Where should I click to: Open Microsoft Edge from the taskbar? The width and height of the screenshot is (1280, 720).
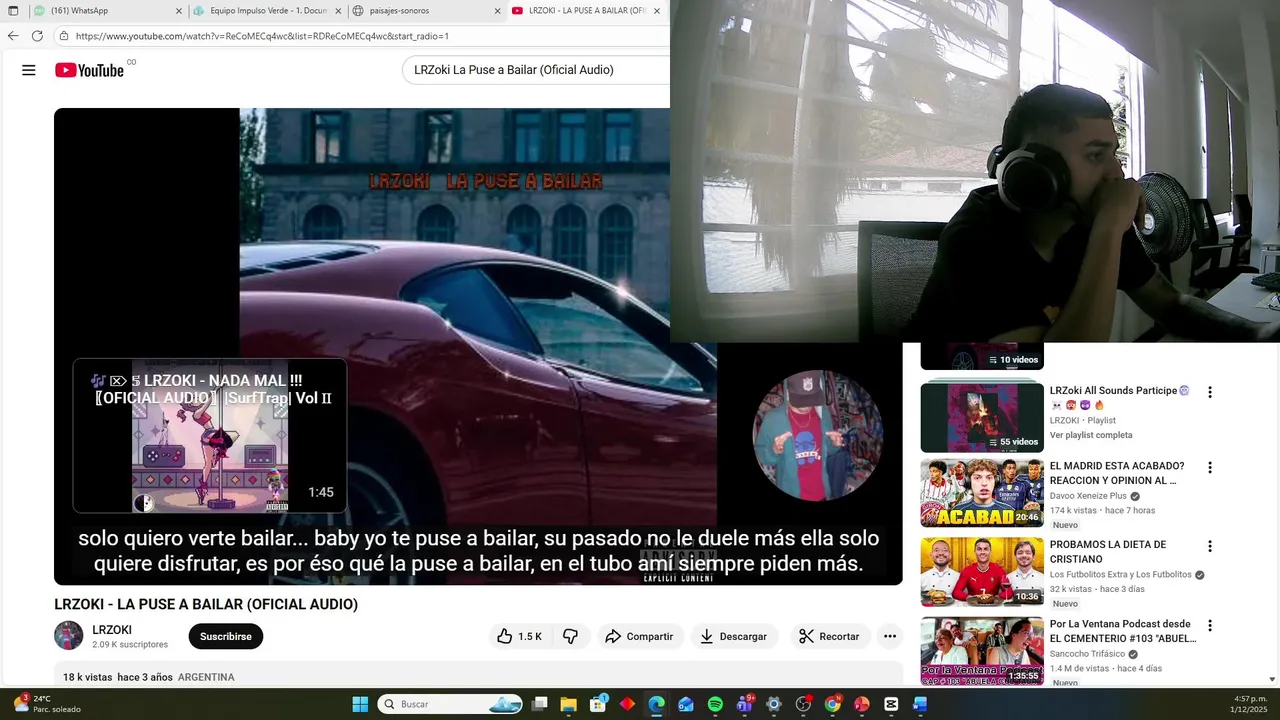(x=656, y=704)
